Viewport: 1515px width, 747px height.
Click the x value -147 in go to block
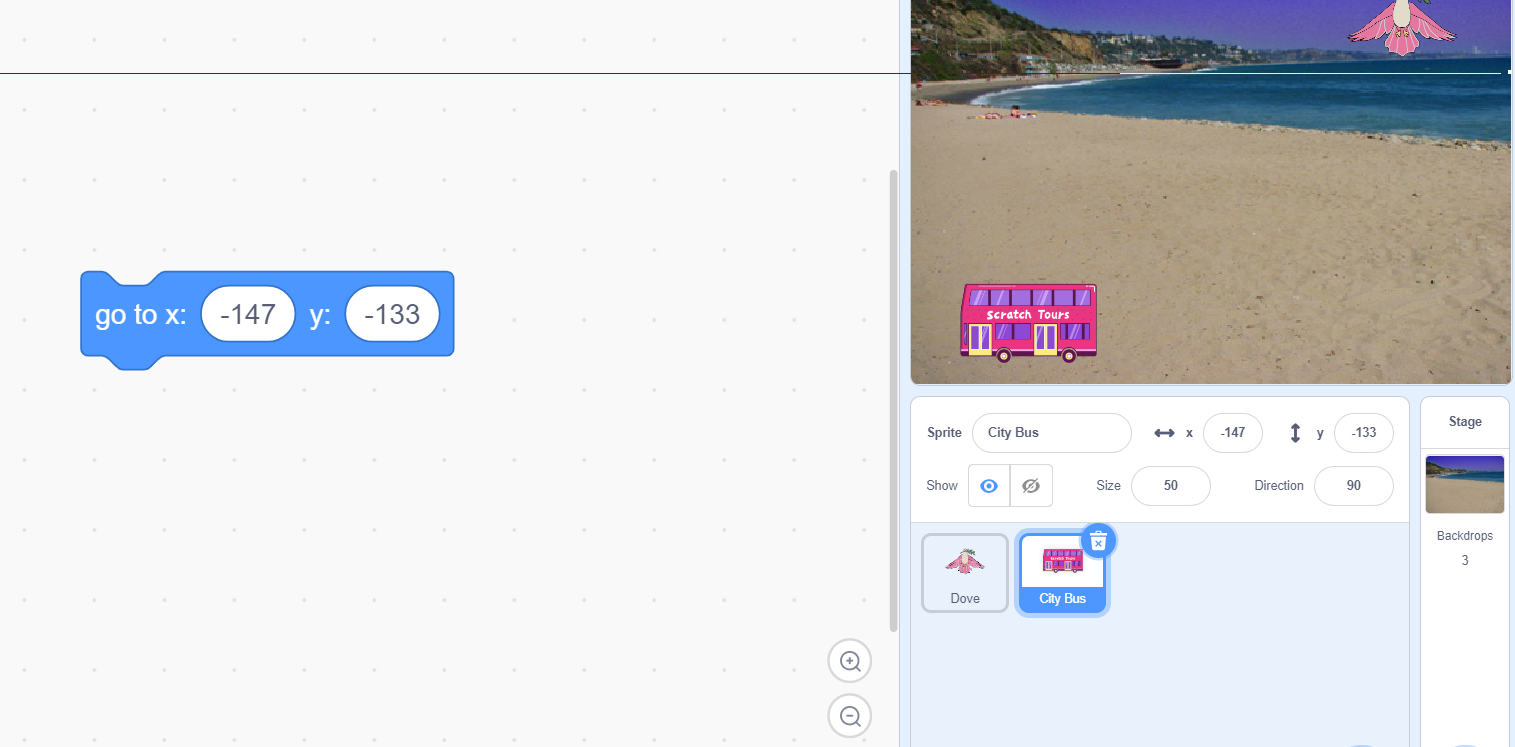248,314
